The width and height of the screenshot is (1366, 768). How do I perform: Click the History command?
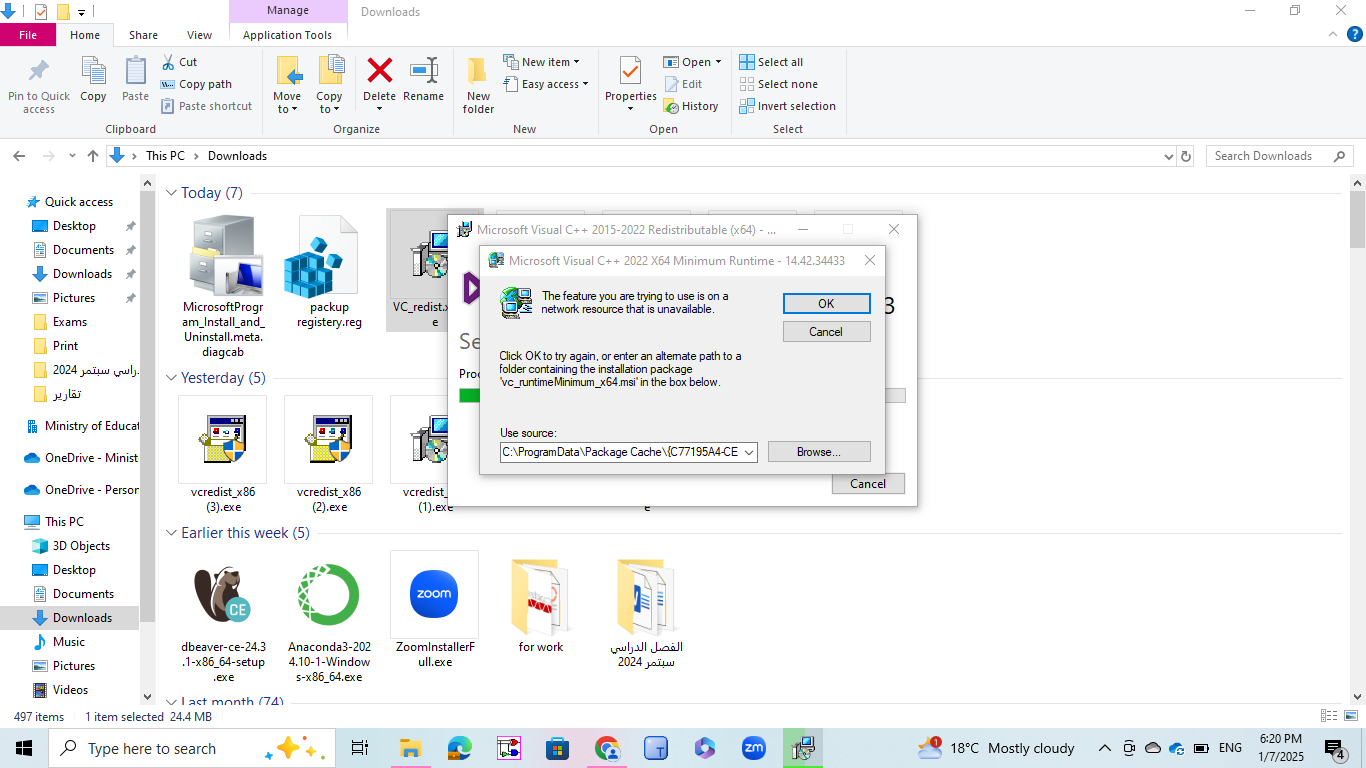tap(691, 106)
